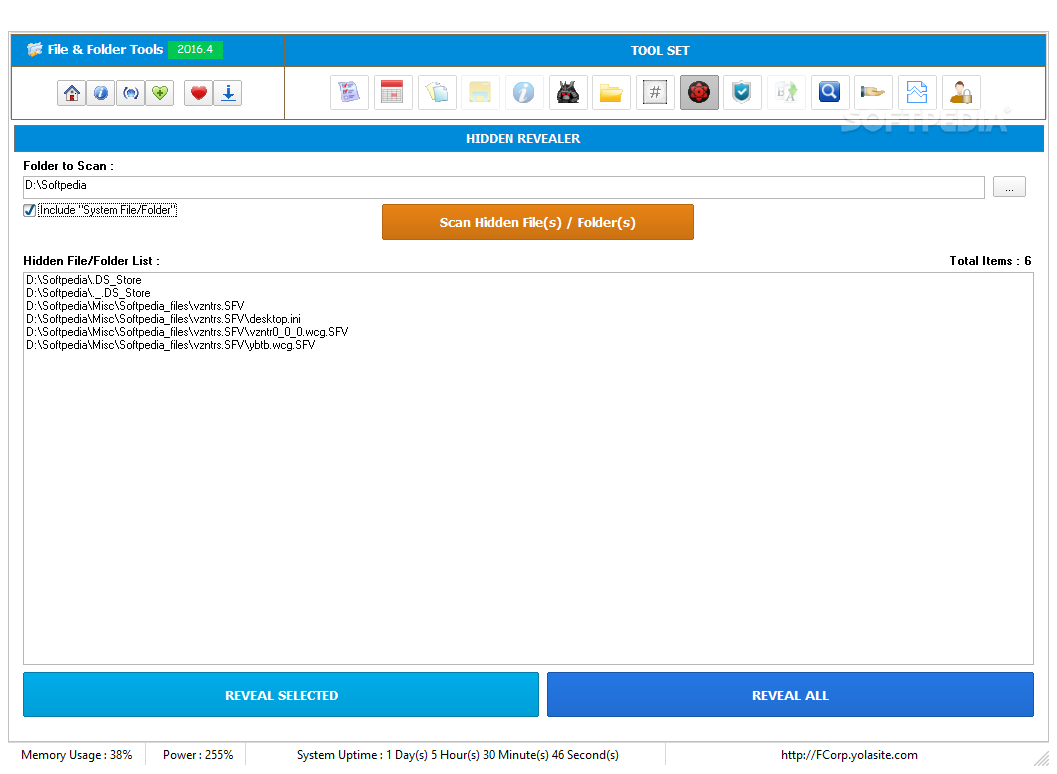Select the desktop.ini list entry

point(163,319)
